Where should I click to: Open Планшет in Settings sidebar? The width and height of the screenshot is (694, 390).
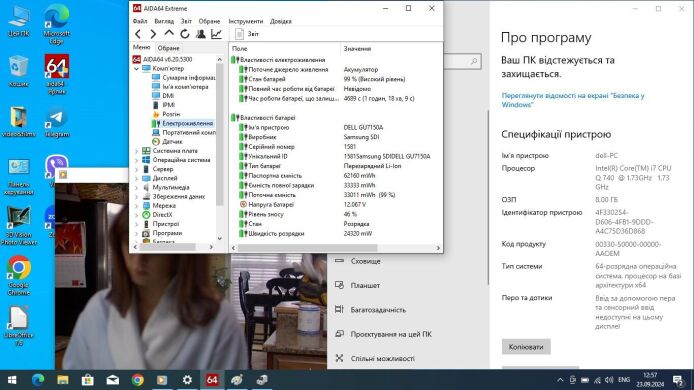click(359, 286)
